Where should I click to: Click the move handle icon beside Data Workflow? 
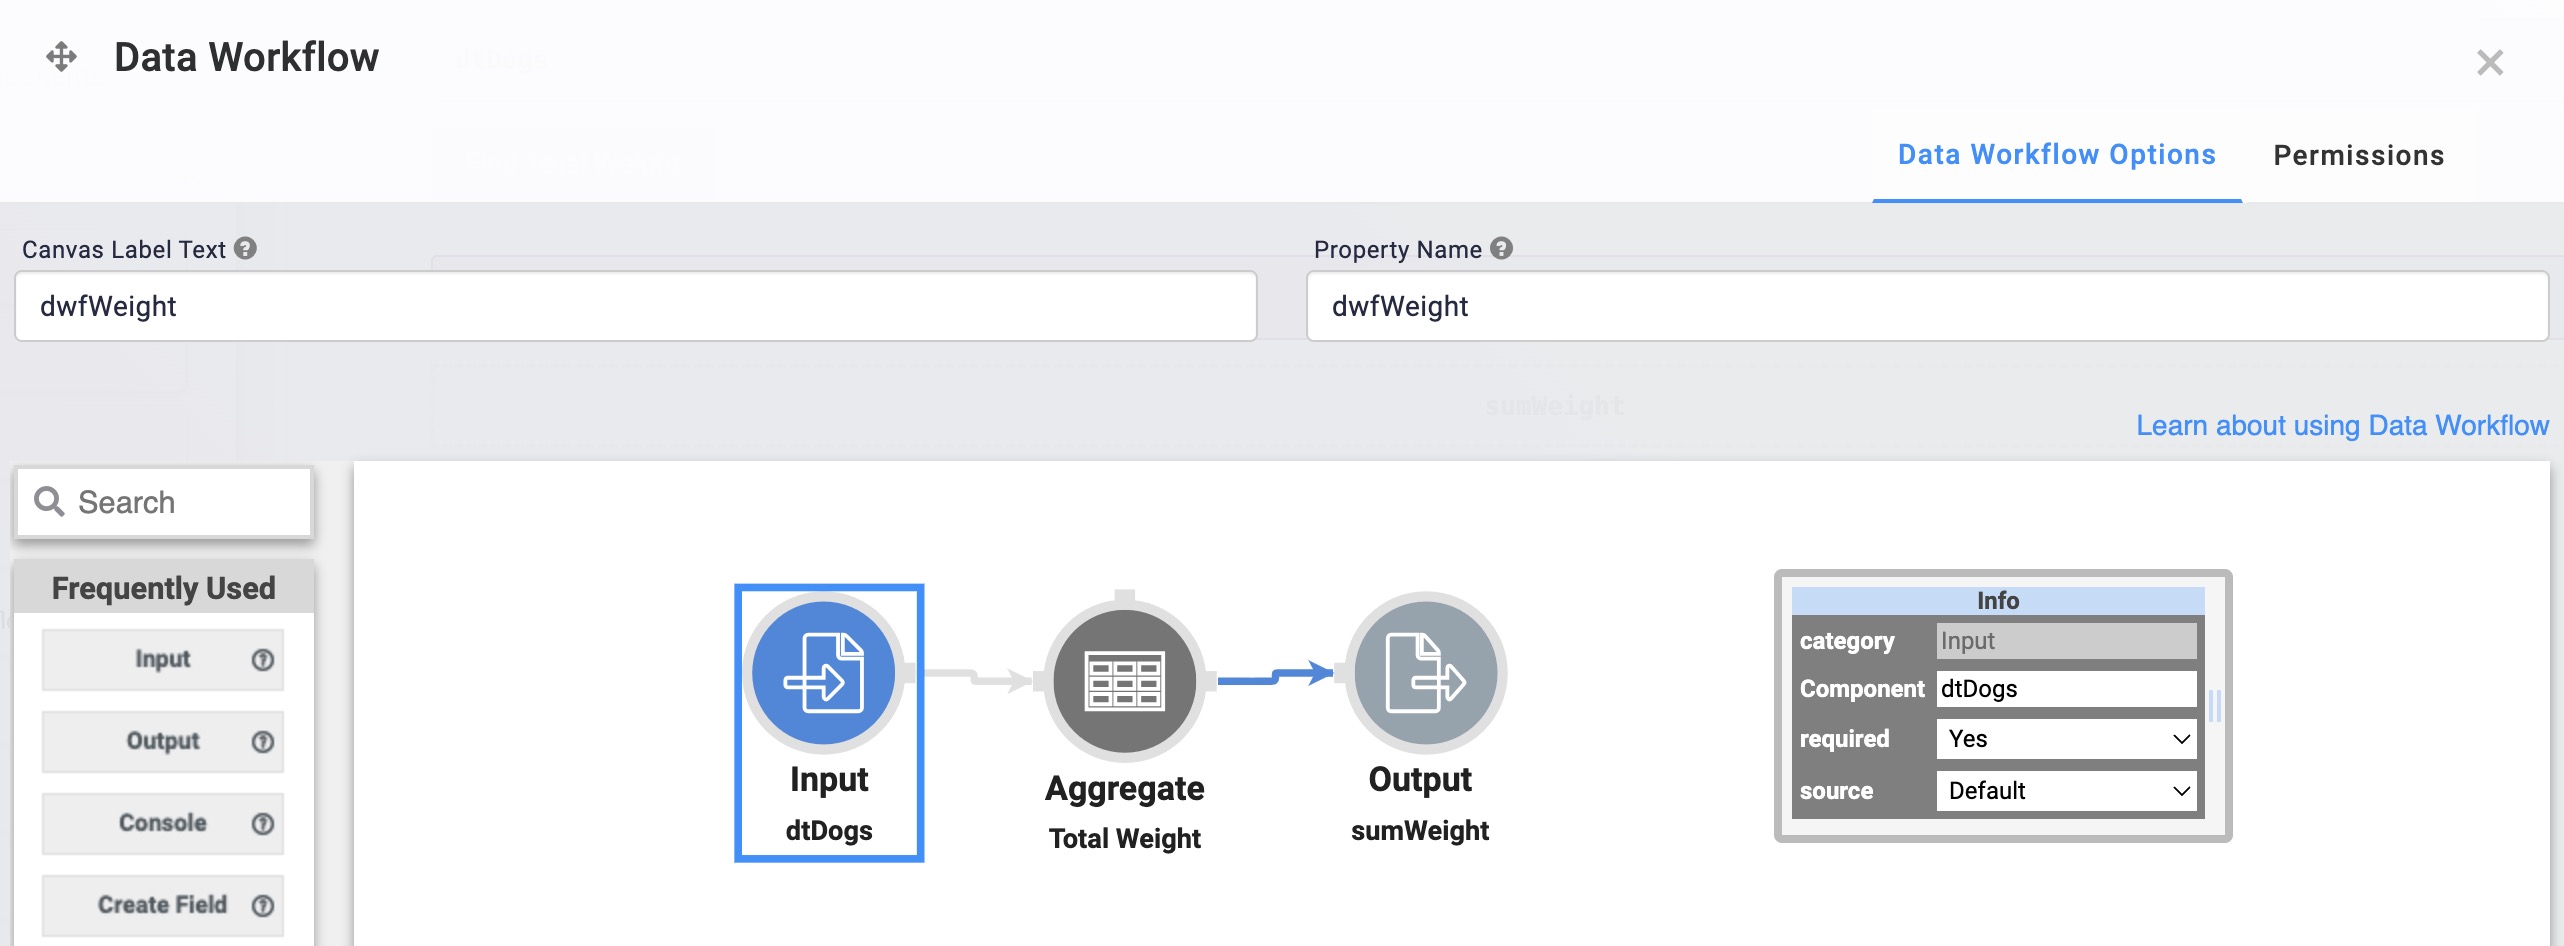click(62, 57)
